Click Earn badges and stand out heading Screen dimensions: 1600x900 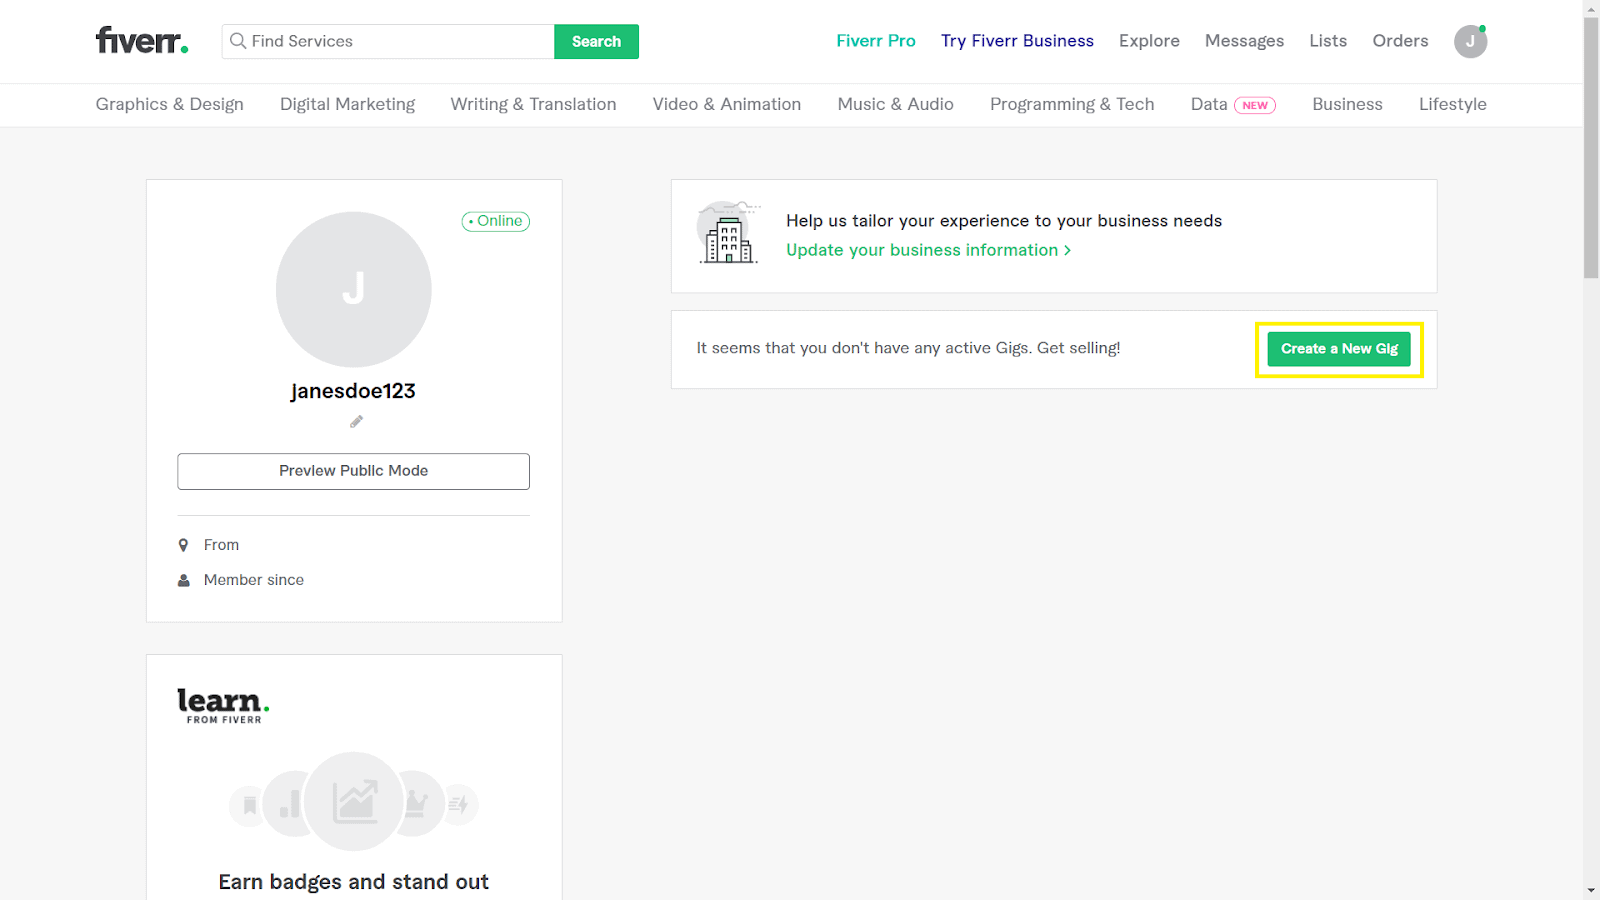coord(354,882)
